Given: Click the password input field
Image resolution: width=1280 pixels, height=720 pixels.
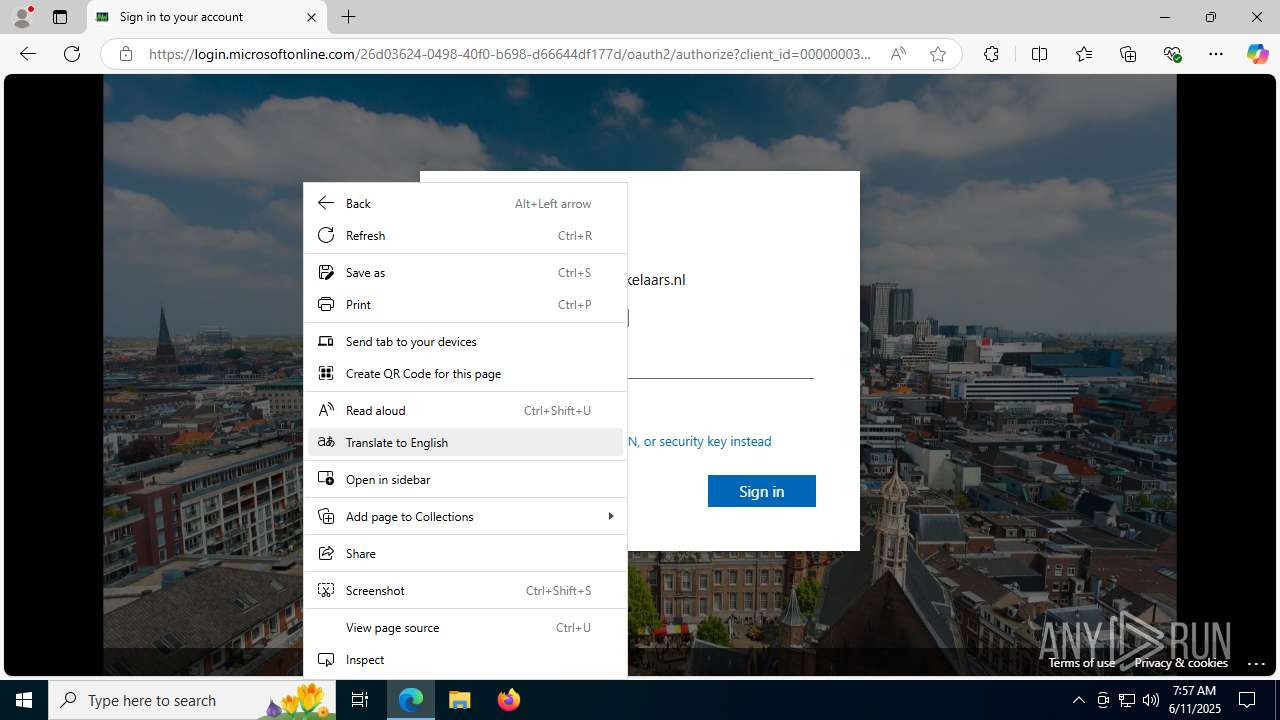Looking at the screenshot, I should point(720,362).
